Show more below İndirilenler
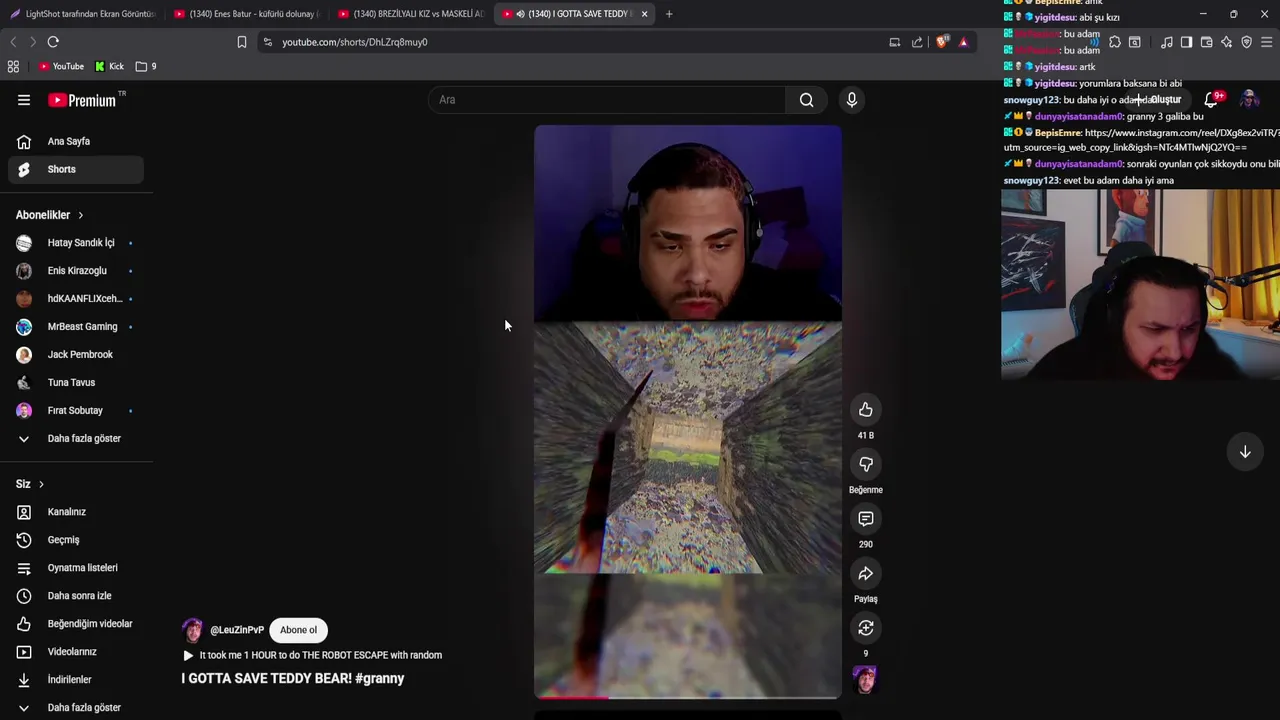Screen dimensions: 1280x720 pos(76,708)
